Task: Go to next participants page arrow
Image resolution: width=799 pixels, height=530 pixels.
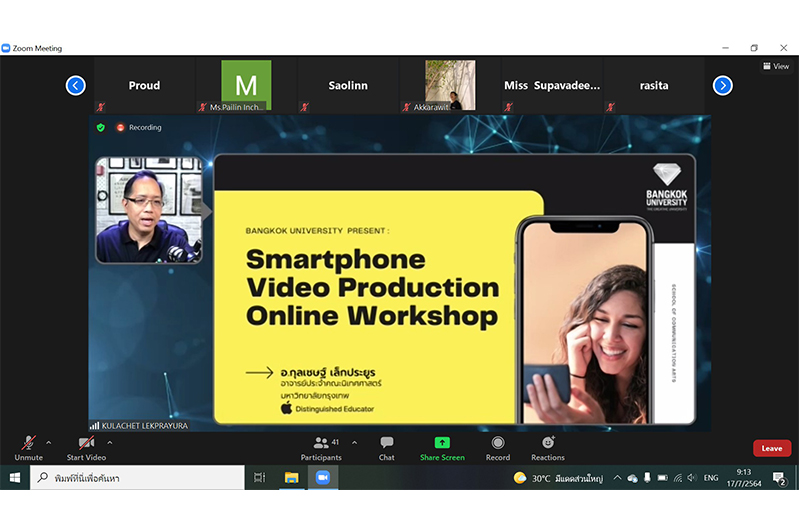Action: click(x=723, y=85)
